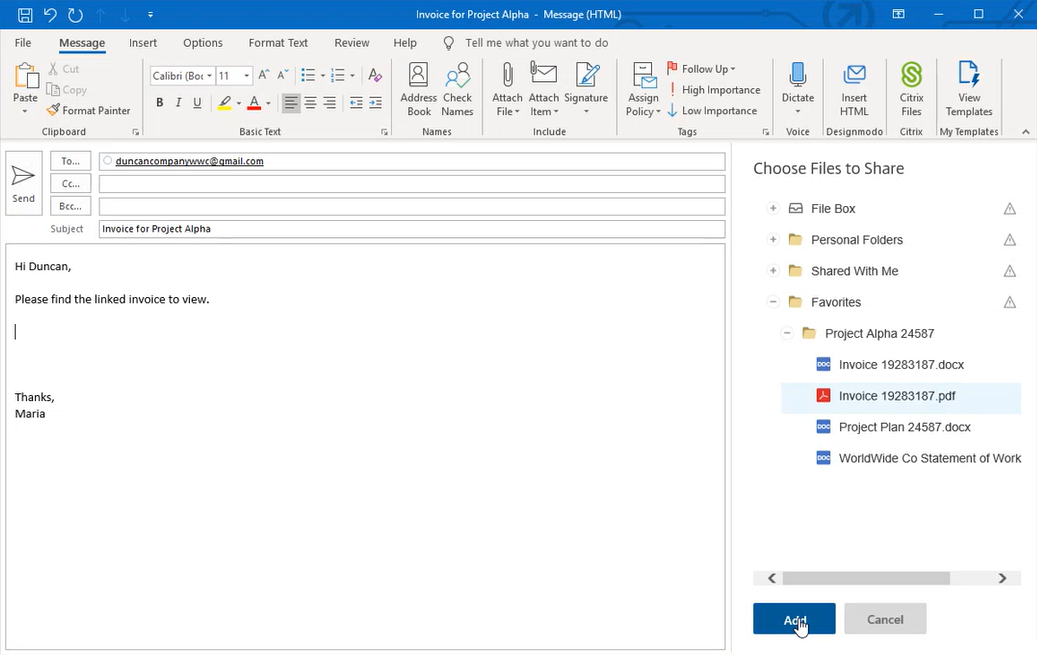Collapse the Favorites folder

pos(773,302)
